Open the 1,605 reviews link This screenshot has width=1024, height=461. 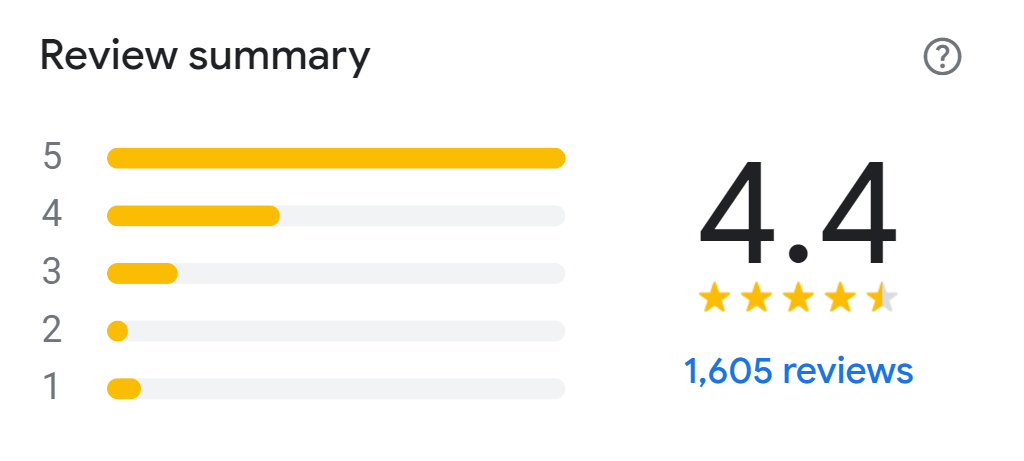coord(798,371)
